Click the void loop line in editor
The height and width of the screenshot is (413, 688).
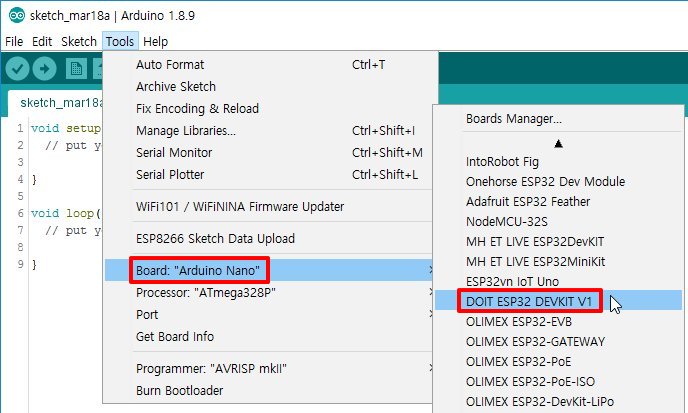click(x=66, y=214)
